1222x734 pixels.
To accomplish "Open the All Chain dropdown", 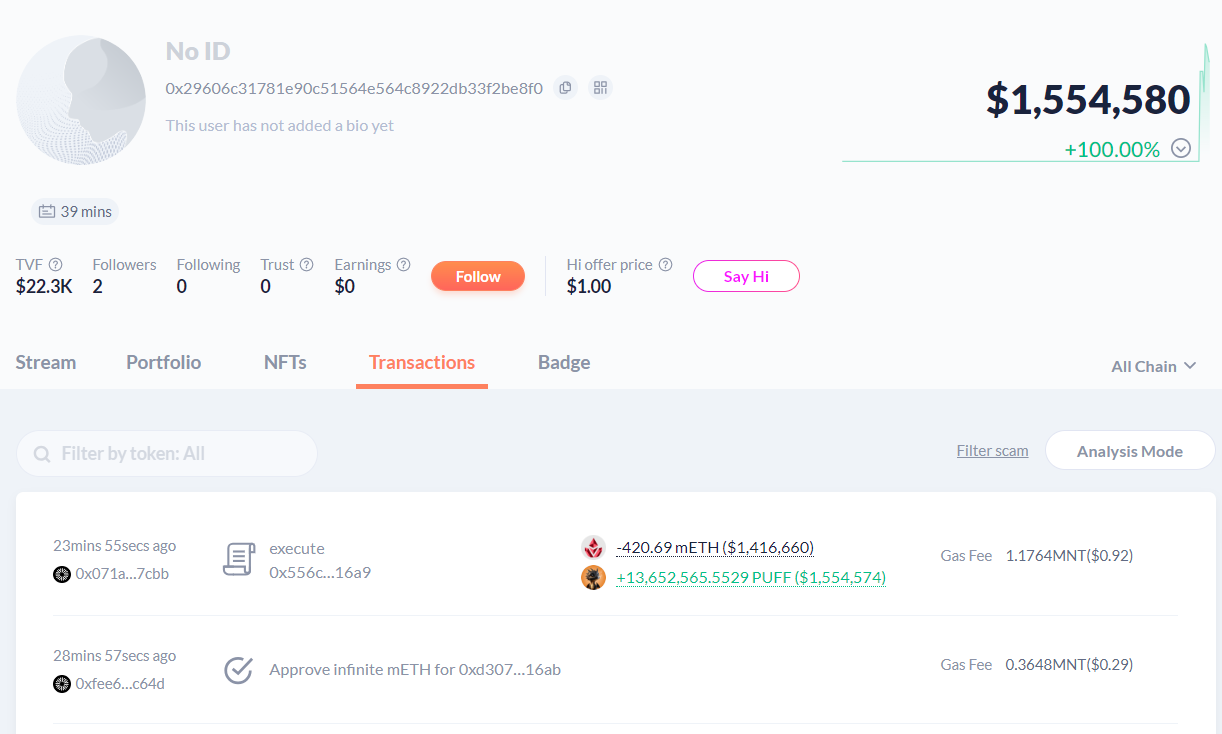I will (x=1153, y=366).
